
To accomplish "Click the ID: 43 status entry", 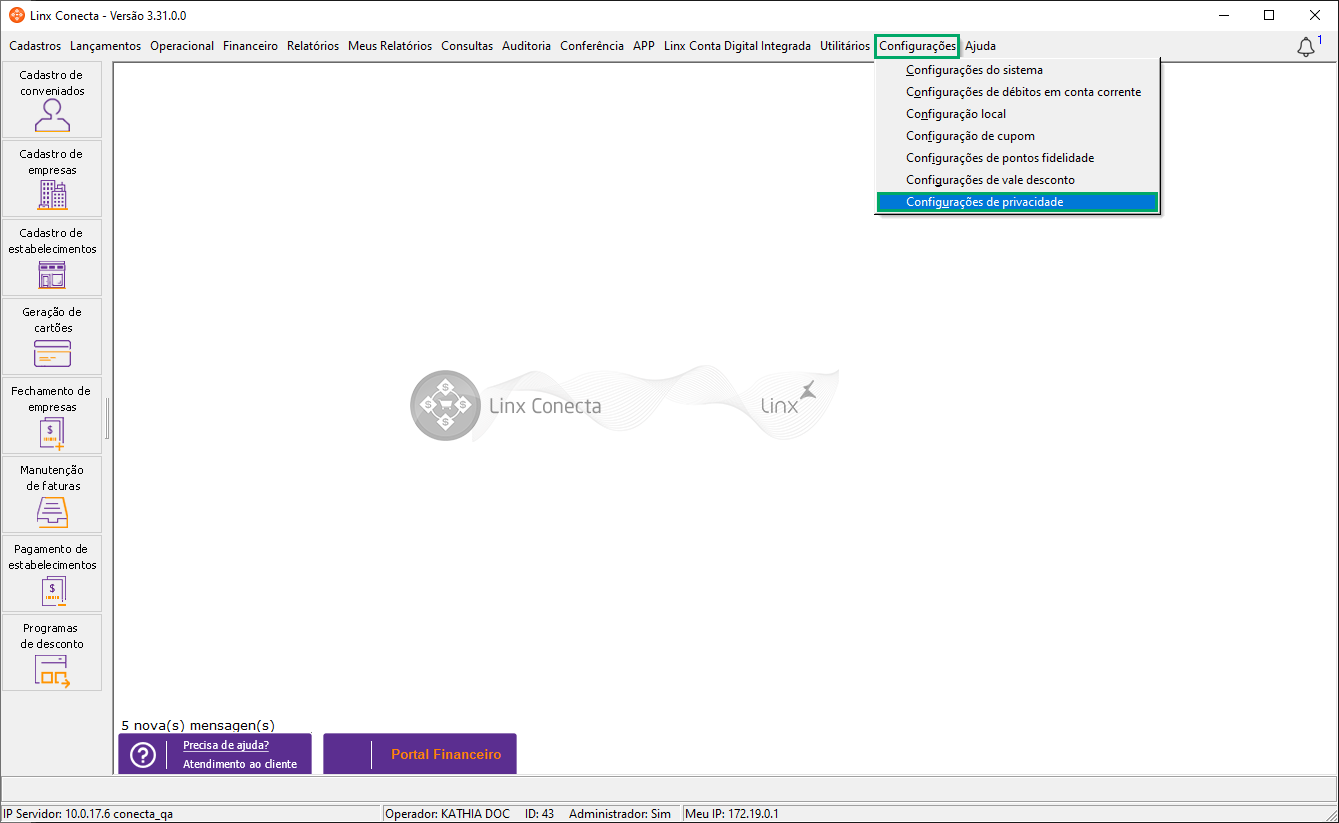I will (539, 814).
